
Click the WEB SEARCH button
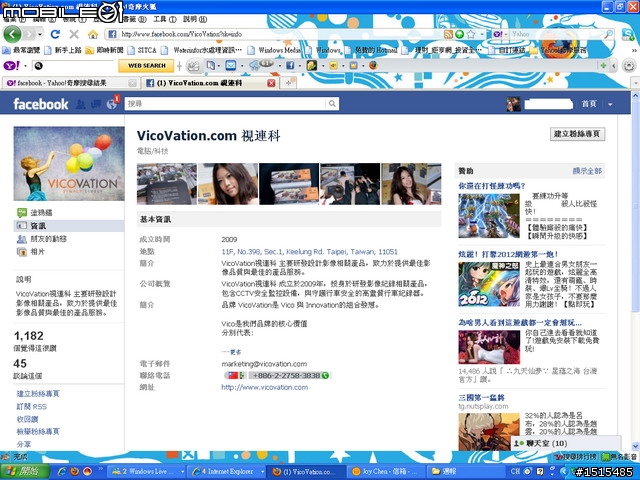(x=146, y=65)
